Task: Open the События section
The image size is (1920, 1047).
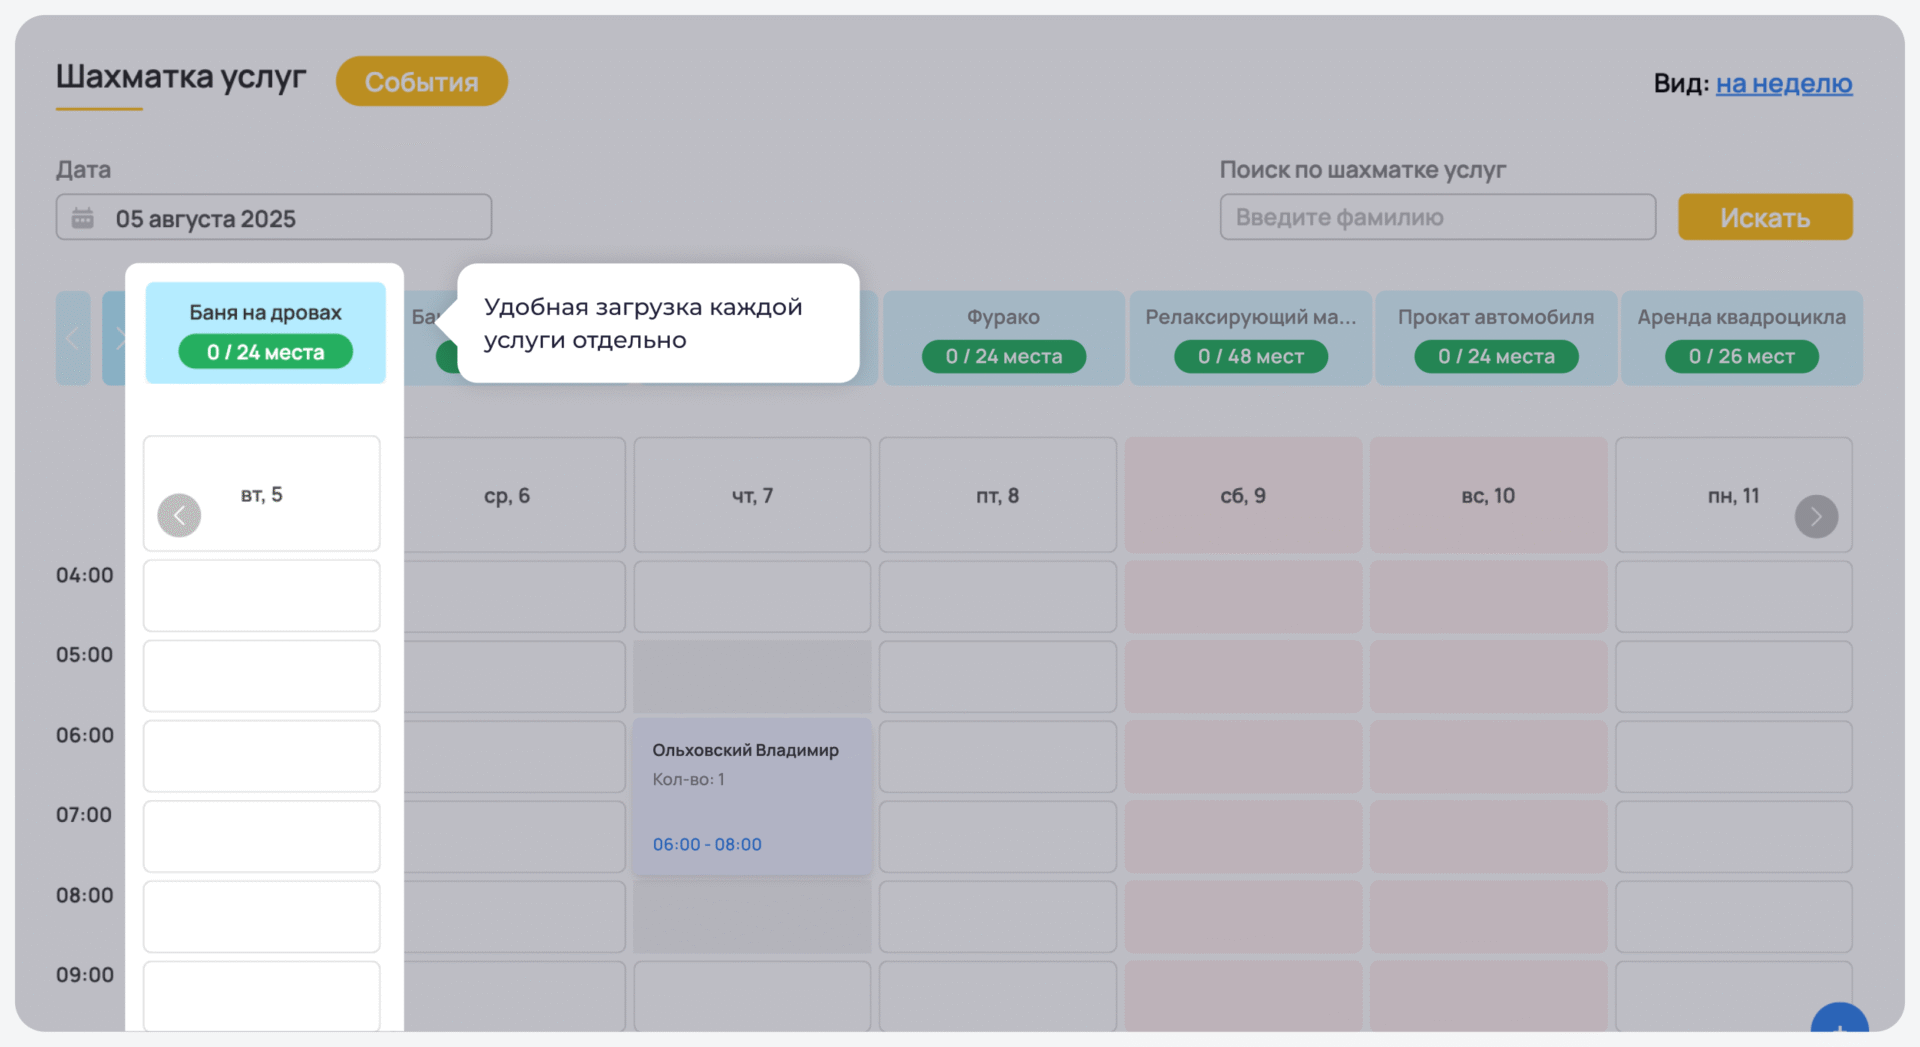Action: [x=421, y=82]
